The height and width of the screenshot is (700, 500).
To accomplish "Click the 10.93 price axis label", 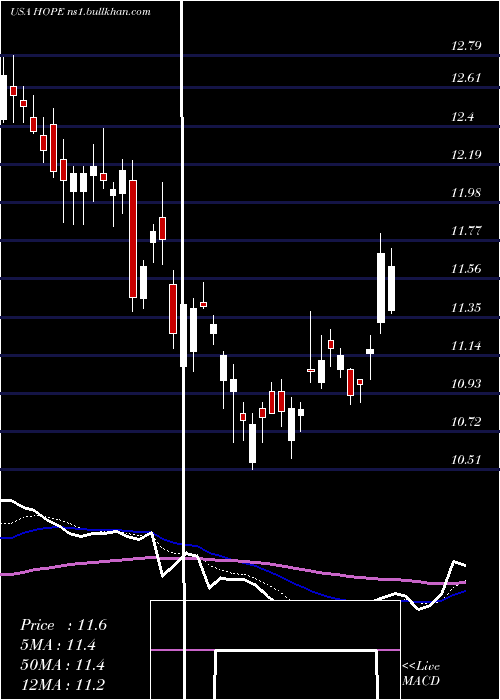I will 467,383.
